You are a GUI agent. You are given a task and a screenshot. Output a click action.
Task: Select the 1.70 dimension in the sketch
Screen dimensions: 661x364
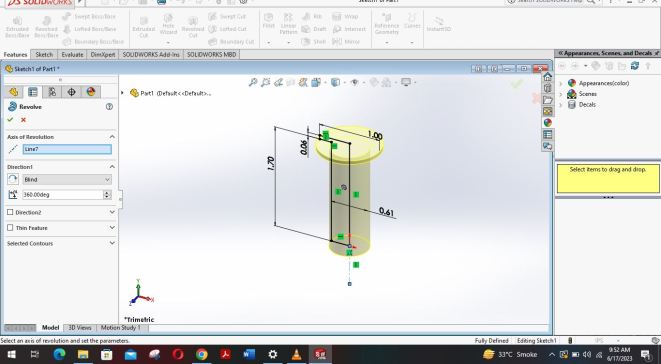coord(271,164)
